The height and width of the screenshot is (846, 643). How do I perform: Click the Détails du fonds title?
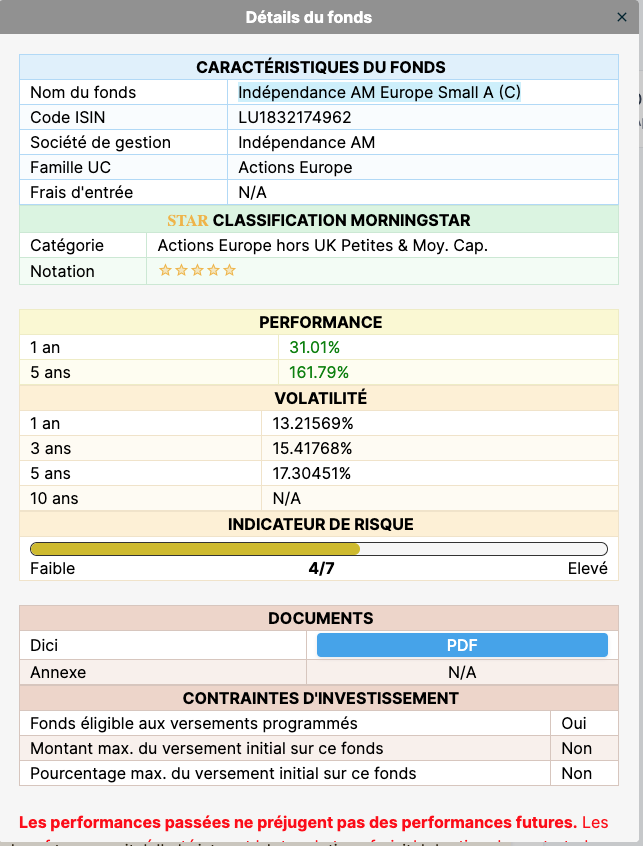(309, 17)
